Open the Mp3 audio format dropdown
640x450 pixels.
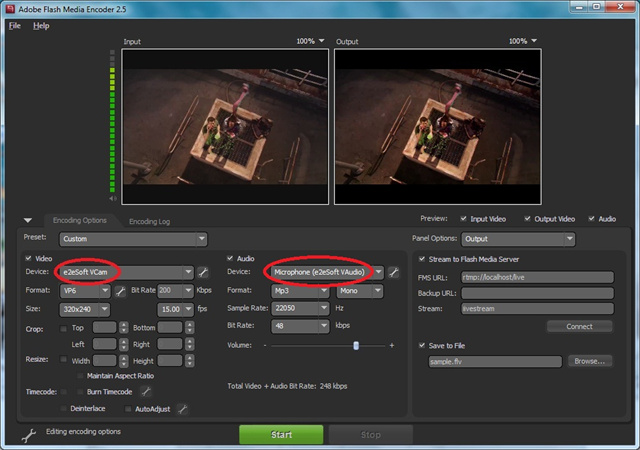[300, 291]
